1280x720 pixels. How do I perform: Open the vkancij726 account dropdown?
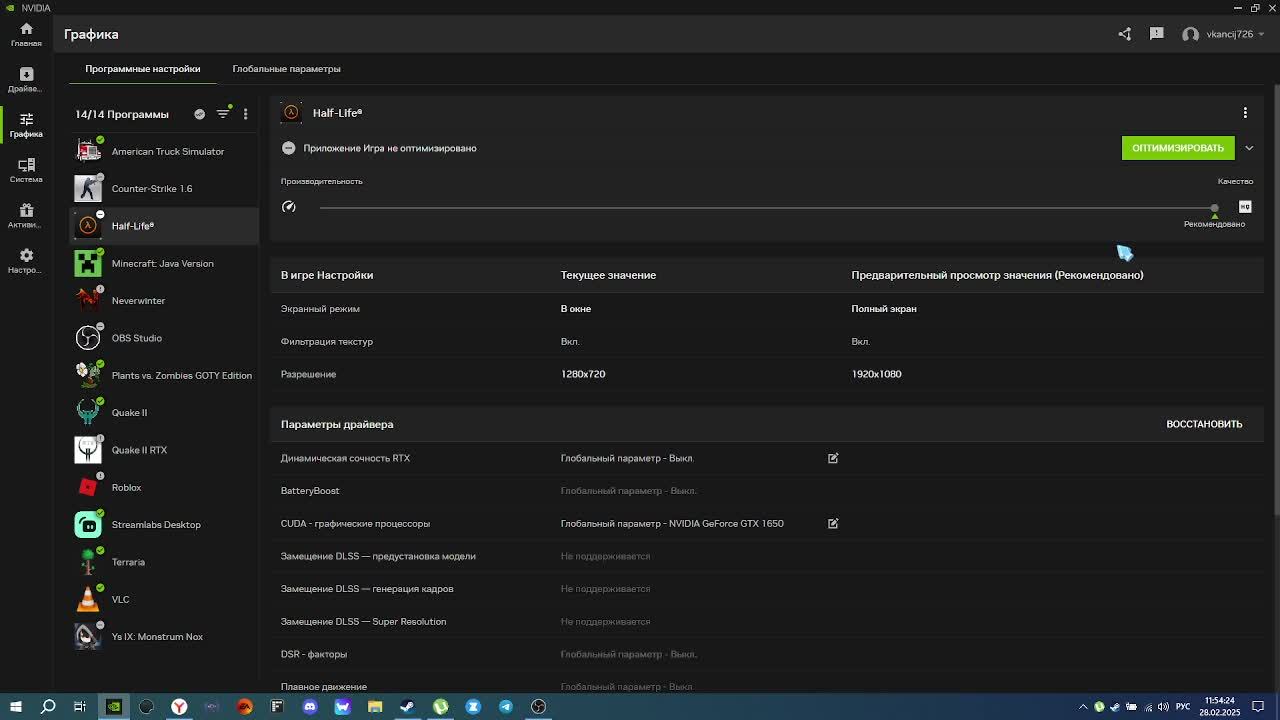tap(1224, 34)
